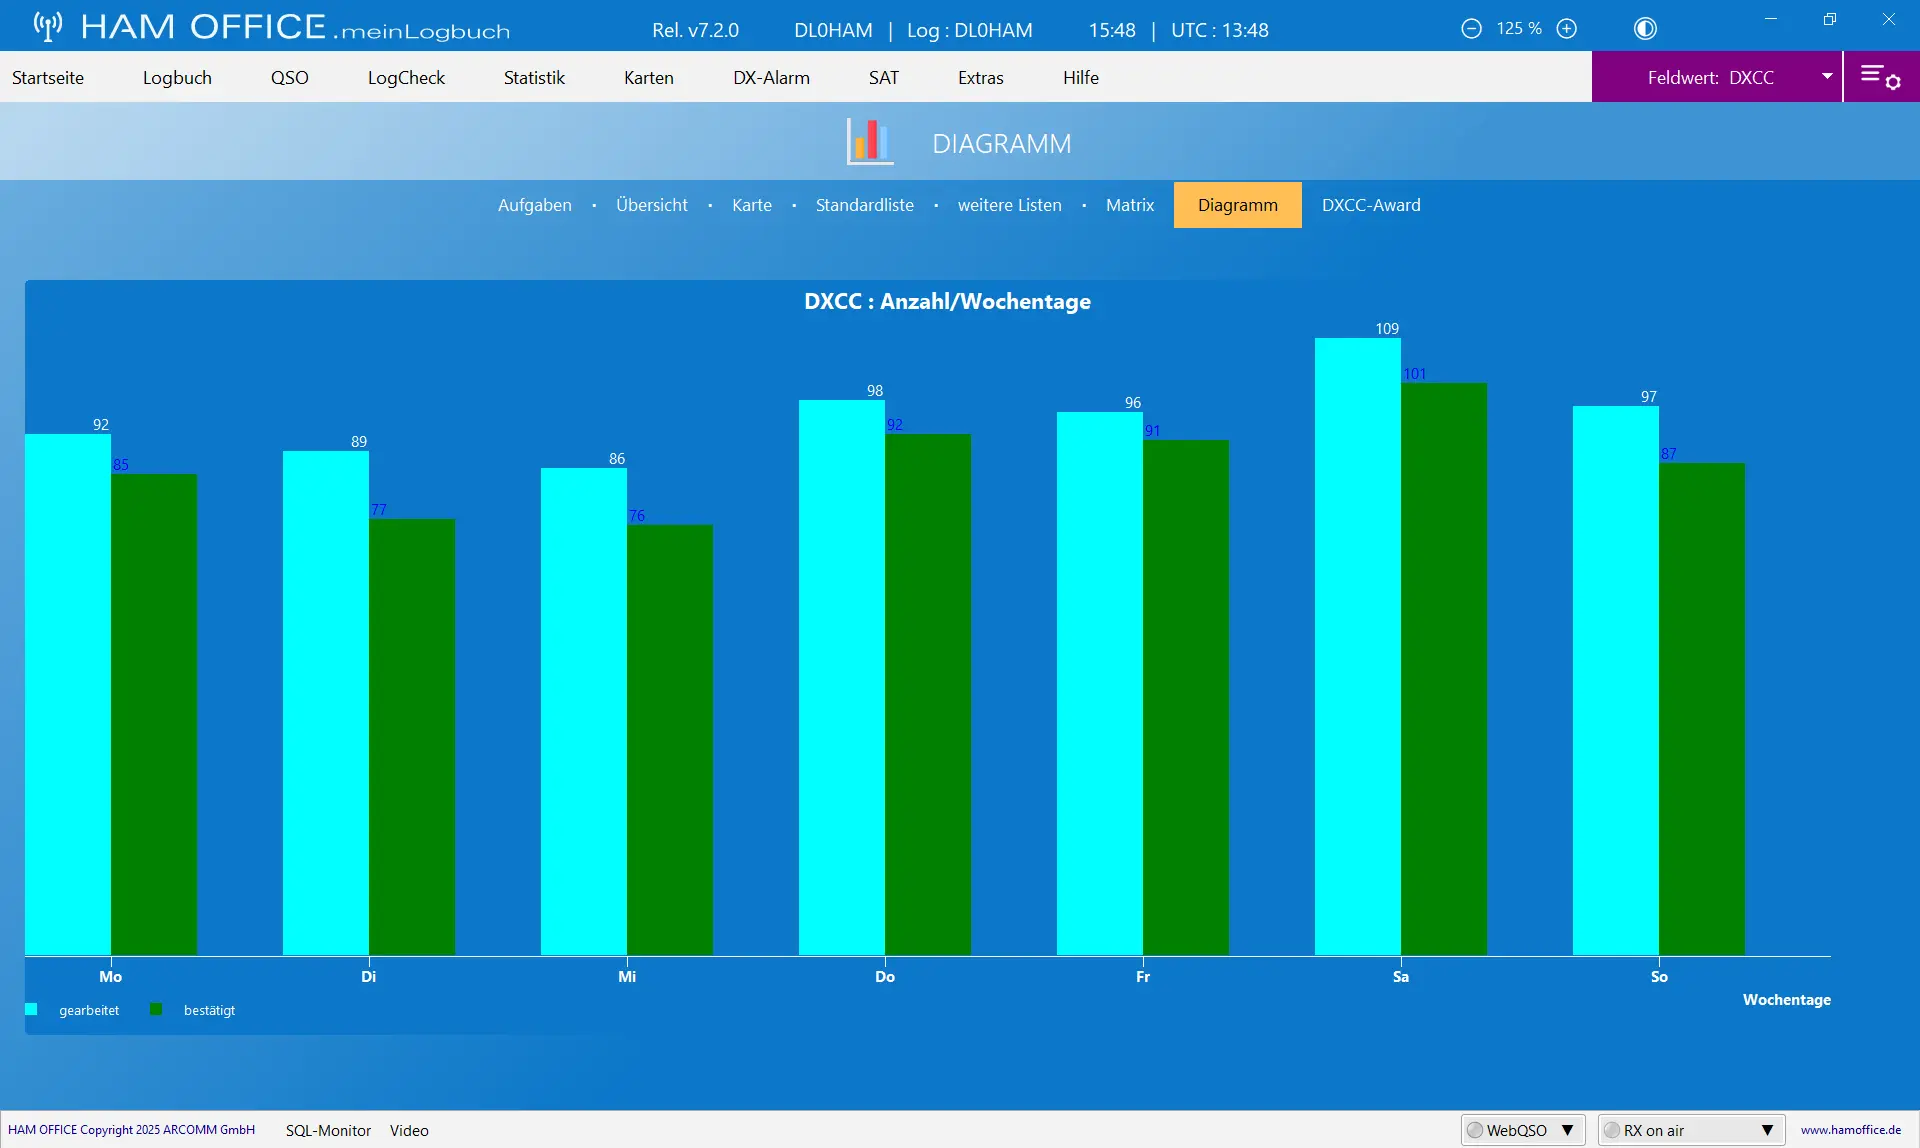Visit the www.hamoffice.de link
Viewport: 1920px width, 1148px height.
click(1851, 1130)
